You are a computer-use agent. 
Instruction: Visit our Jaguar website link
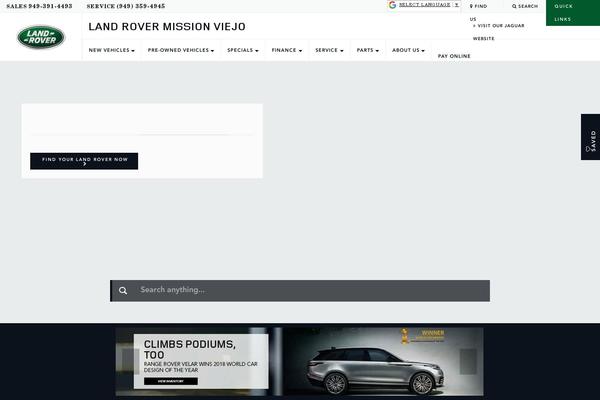click(x=498, y=32)
